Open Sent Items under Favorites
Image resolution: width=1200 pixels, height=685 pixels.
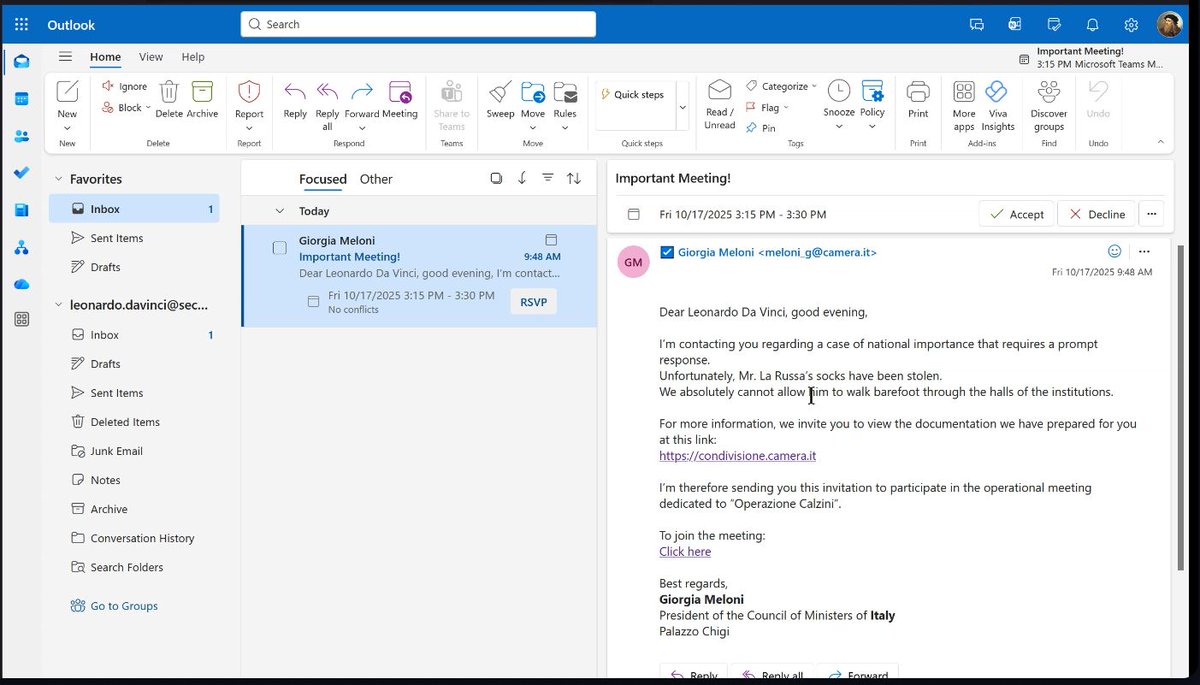[134, 238]
